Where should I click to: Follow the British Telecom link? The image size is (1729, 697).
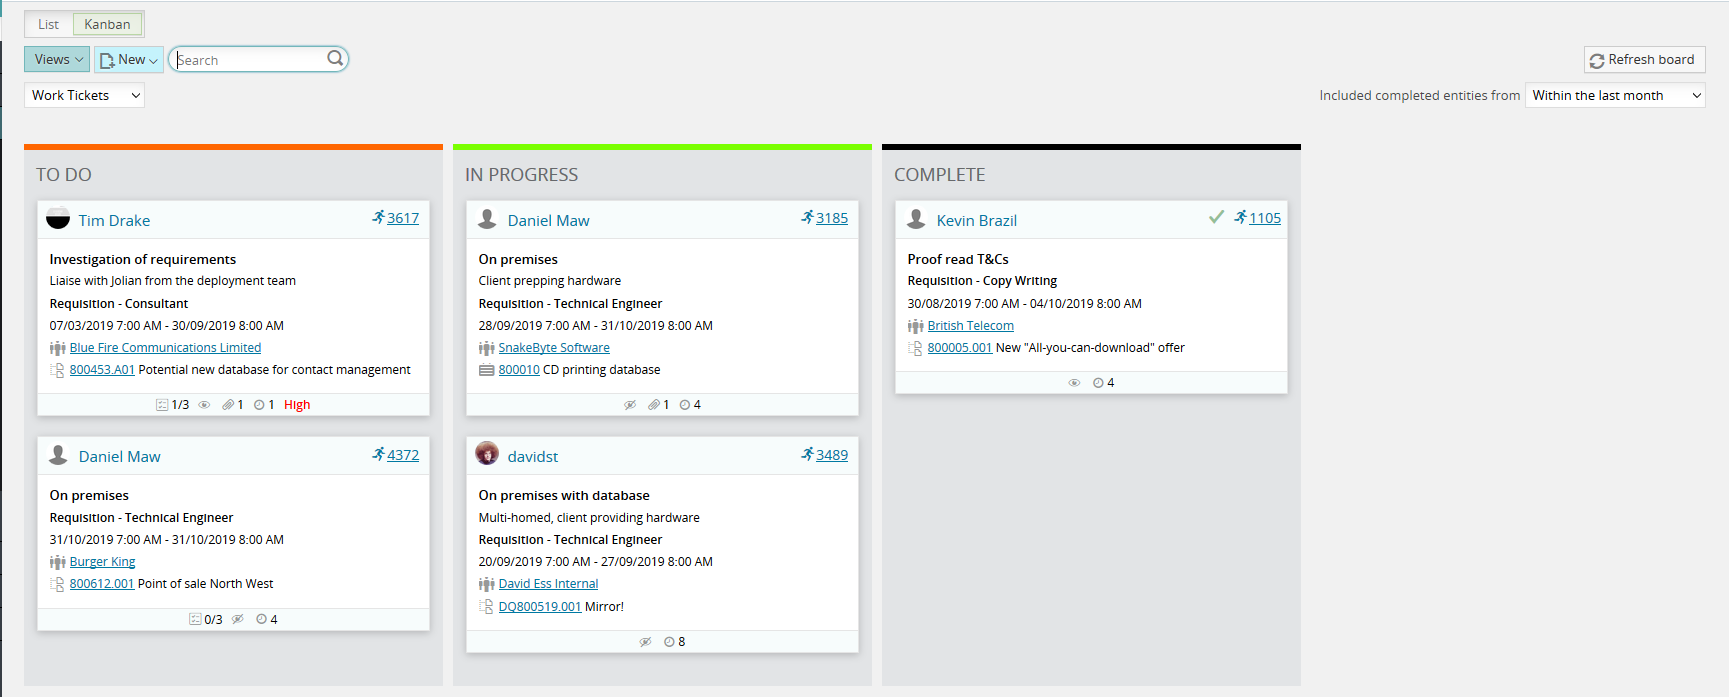(x=970, y=325)
